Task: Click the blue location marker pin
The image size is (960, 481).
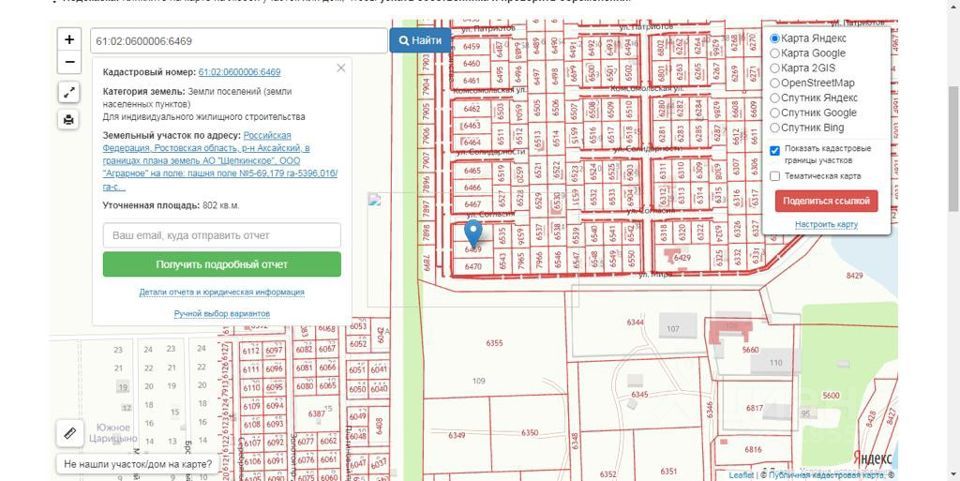Action: (x=473, y=234)
